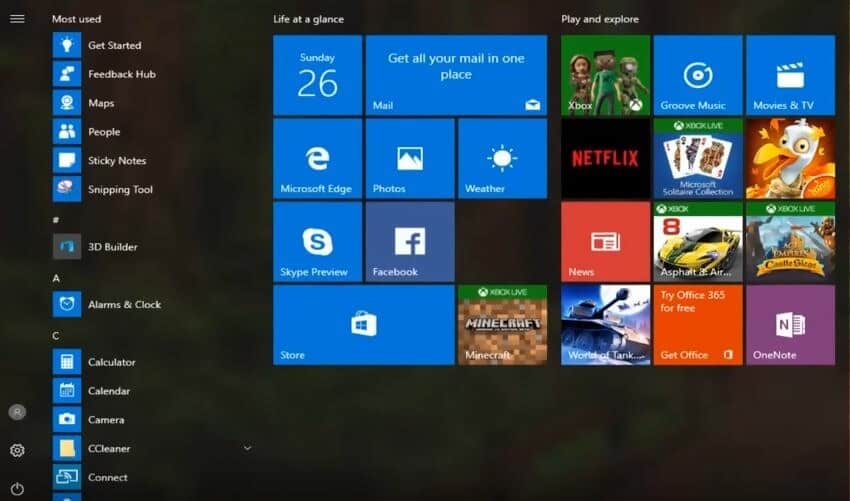850x501 pixels.
Task: Open the People app
Action: (154, 132)
